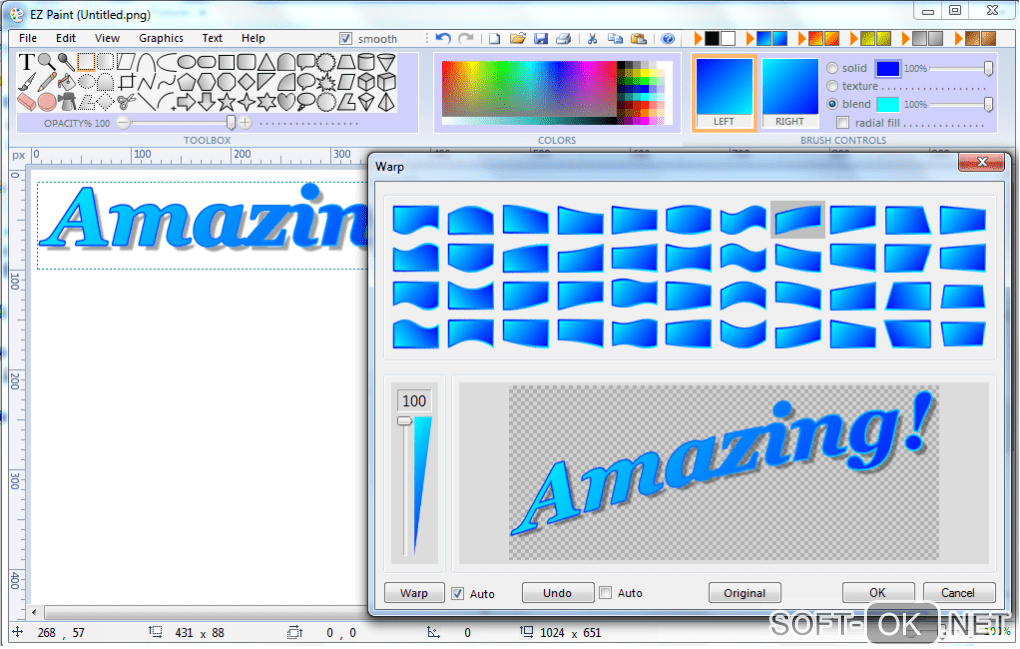
Task: Open the Graphics menu
Action: pyautogui.click(x=161, y=38)
